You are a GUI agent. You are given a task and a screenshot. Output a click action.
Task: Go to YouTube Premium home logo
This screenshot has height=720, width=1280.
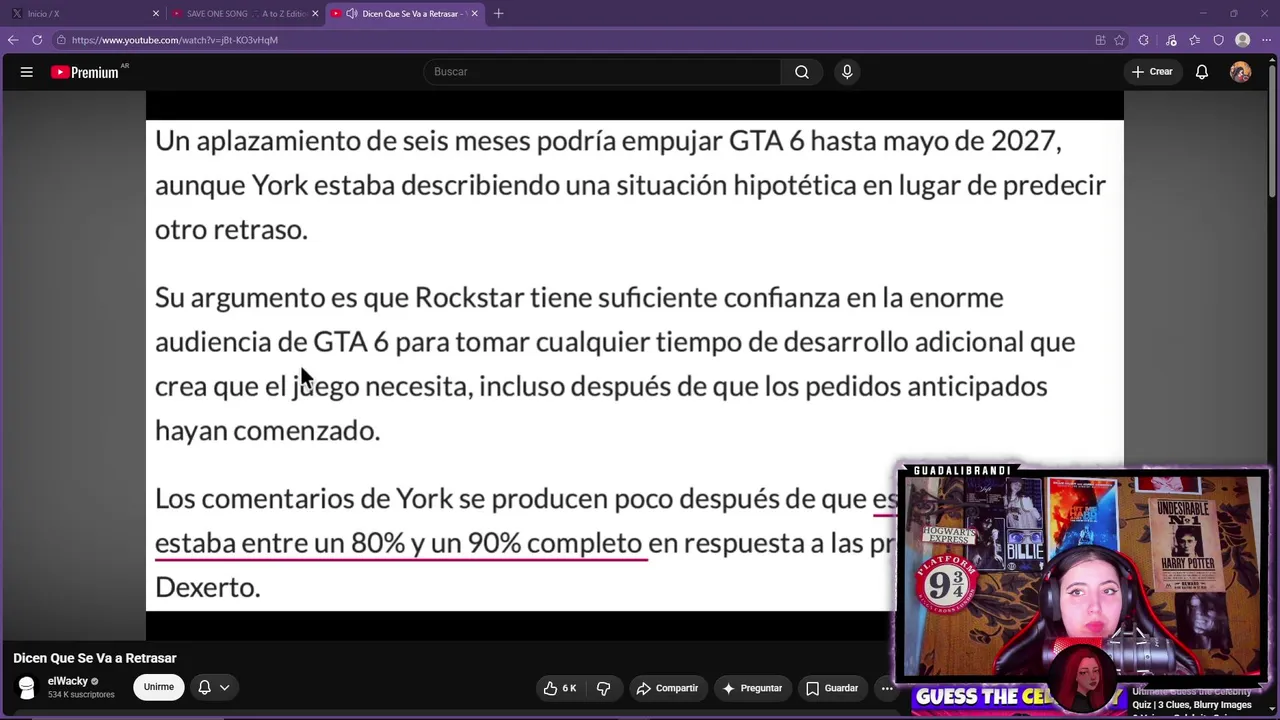point(85,72)
